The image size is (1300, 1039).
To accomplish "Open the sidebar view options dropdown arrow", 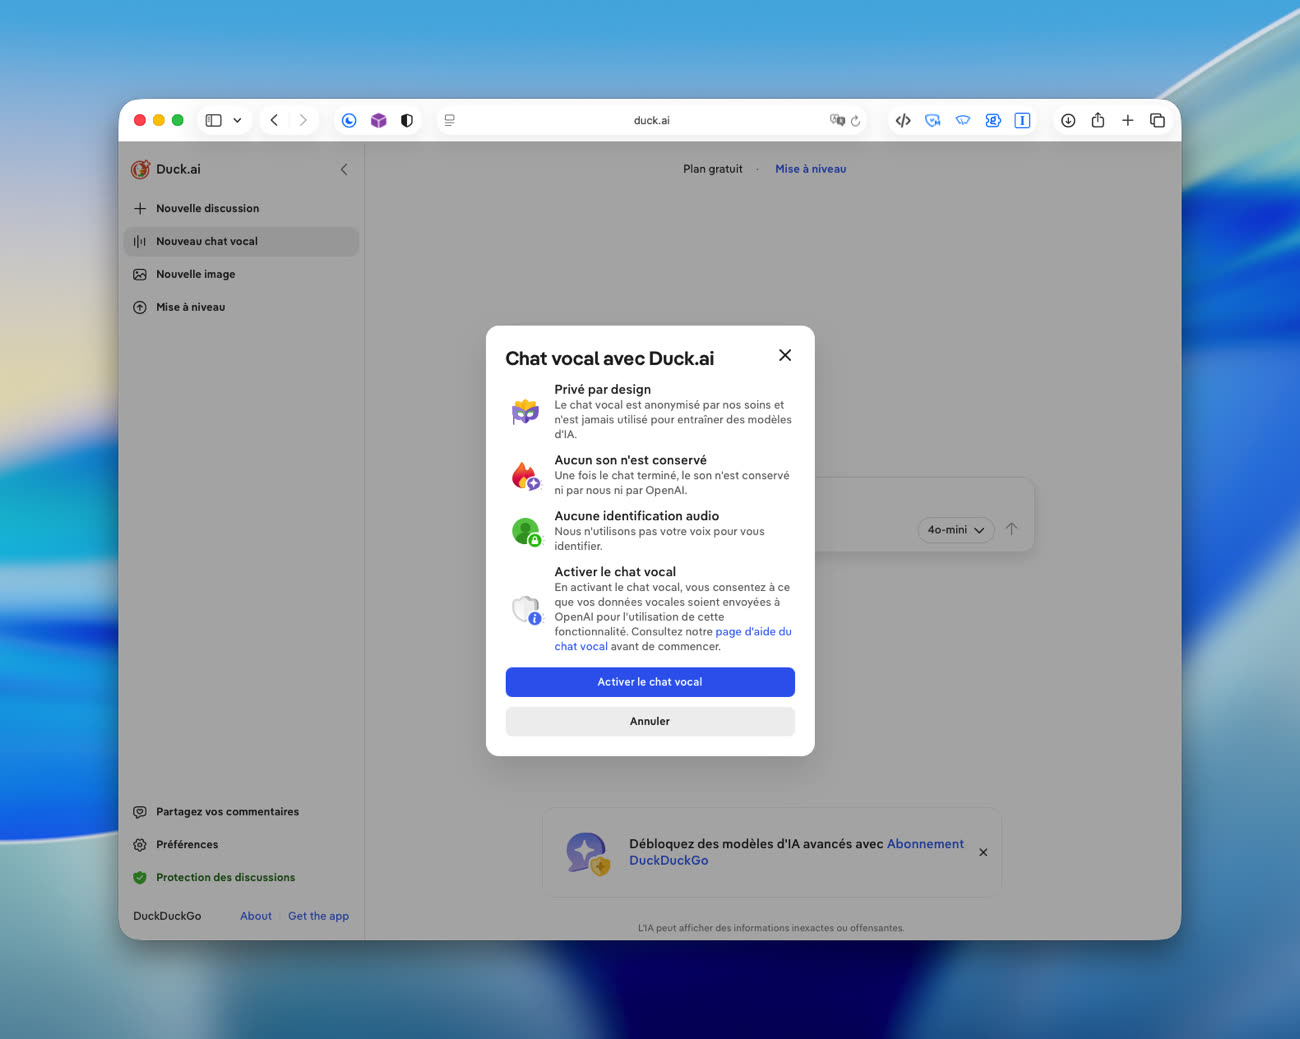I will click(x=237, y=120).
